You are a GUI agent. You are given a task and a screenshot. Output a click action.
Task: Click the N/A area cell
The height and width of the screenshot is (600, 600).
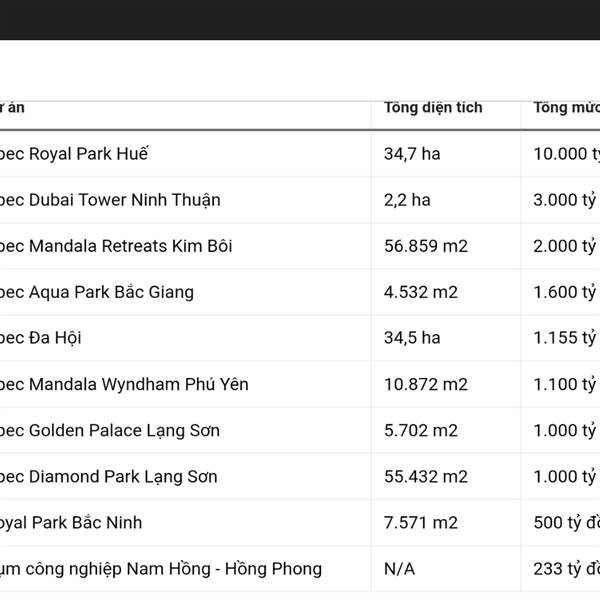[x=399, y=569]
